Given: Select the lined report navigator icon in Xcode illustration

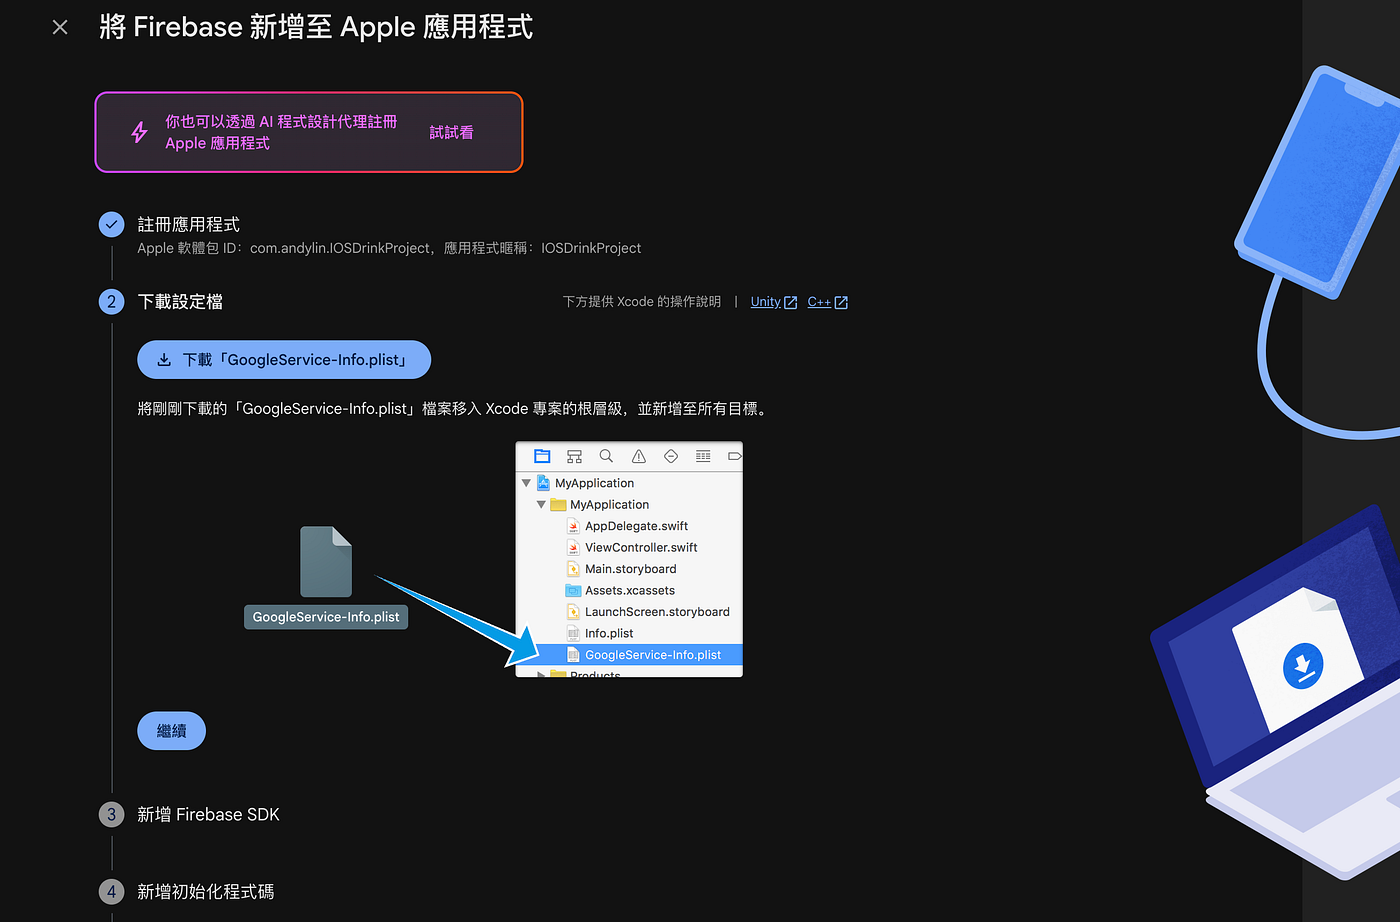Looking at the screenshot, I should [703, 456].
